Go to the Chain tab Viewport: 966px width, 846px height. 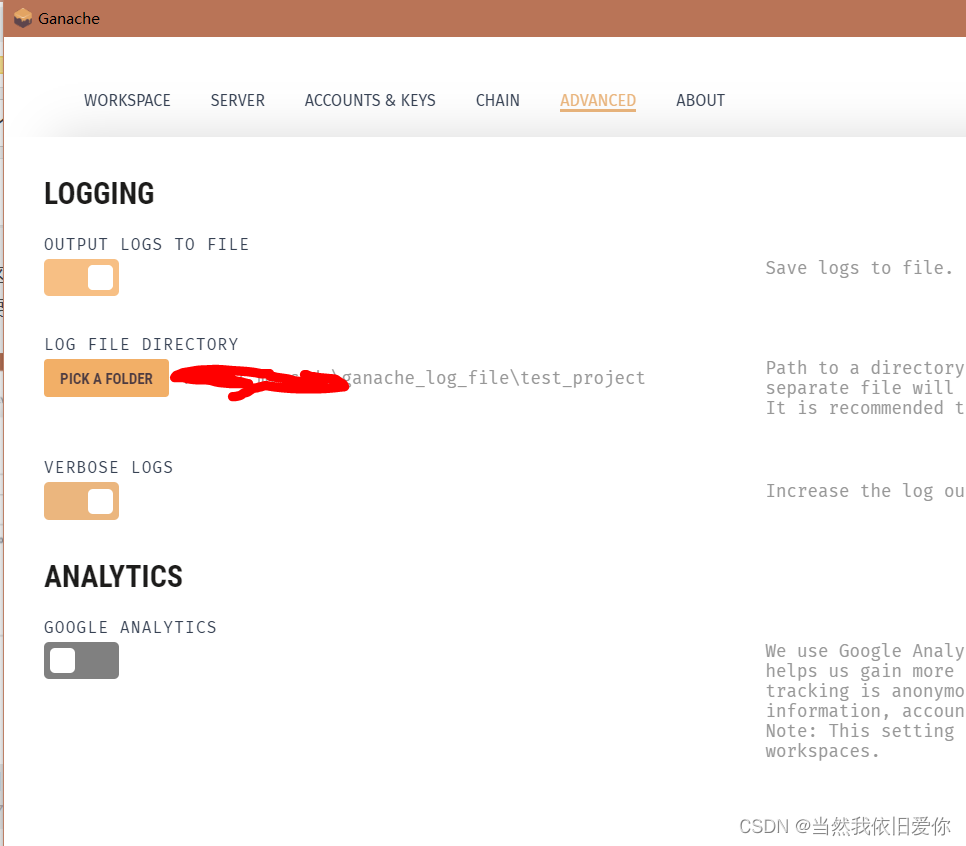pos(497,100)
